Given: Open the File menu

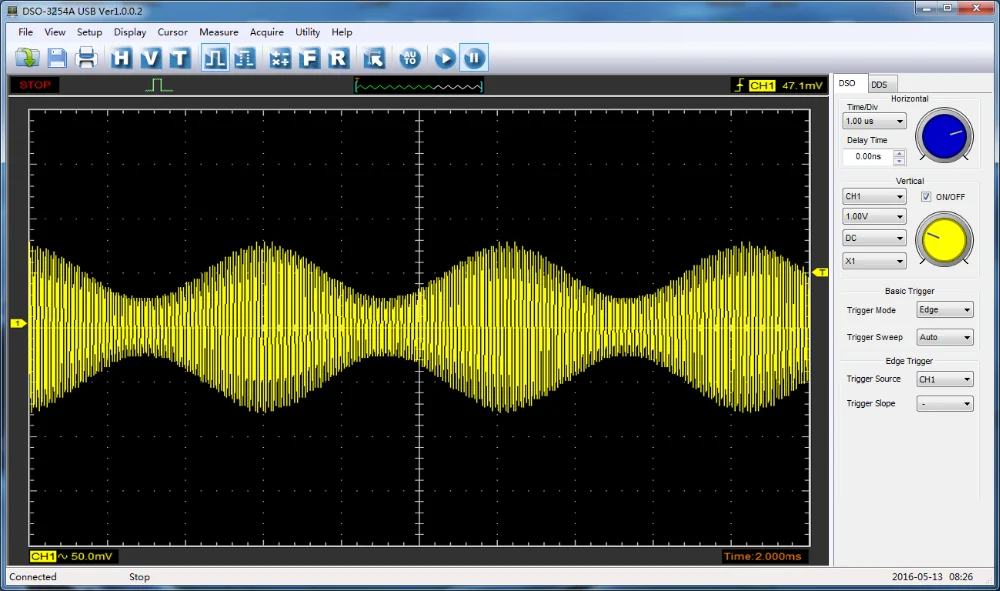Looking at the screenshot, I should pos(26,32).
